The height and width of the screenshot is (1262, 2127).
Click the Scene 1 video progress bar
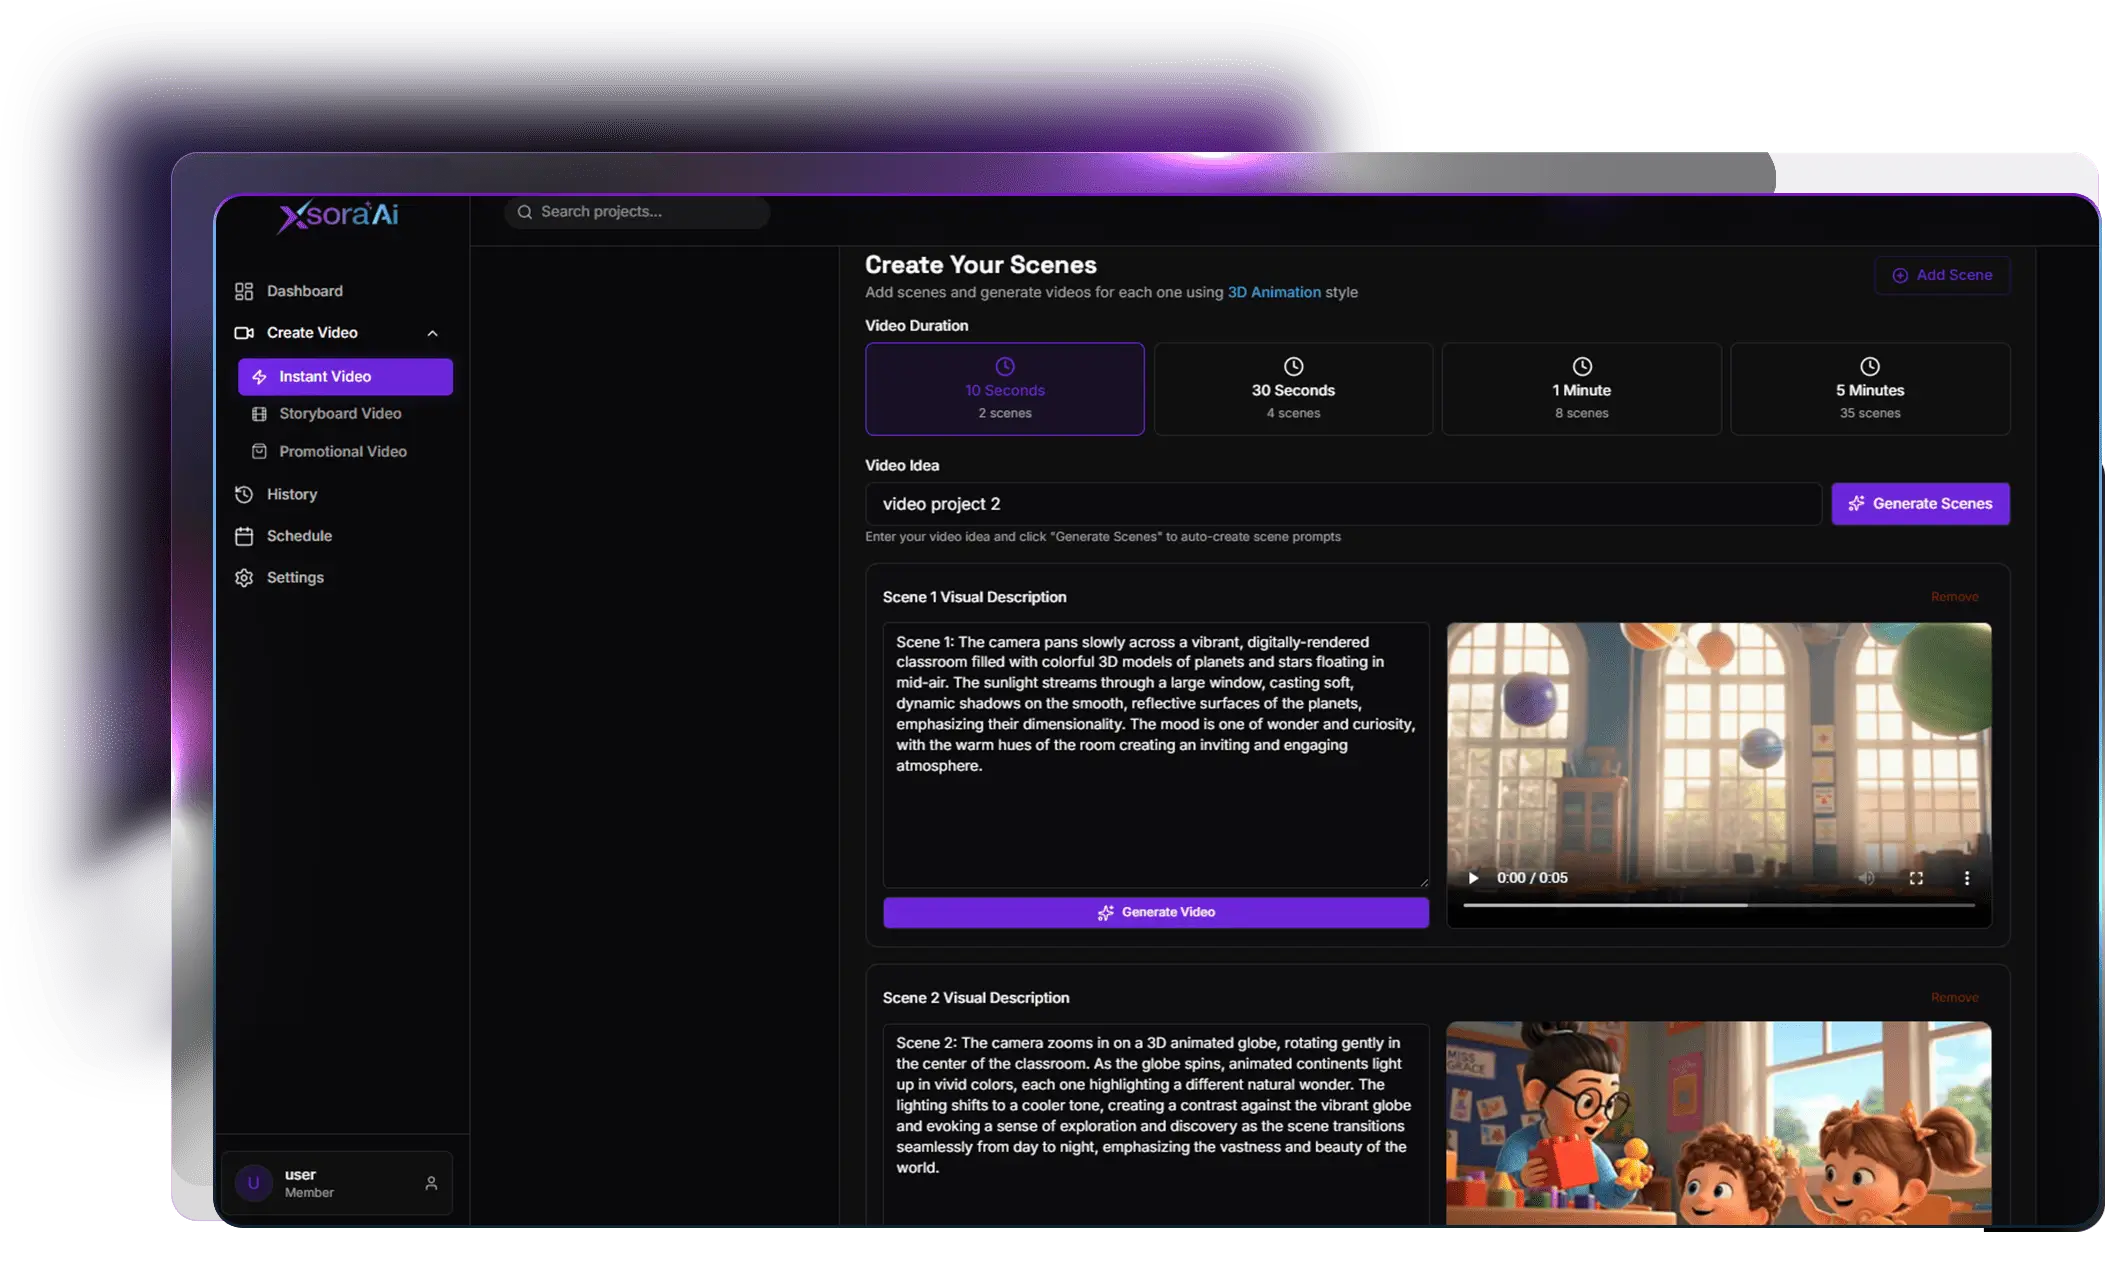1718,905
